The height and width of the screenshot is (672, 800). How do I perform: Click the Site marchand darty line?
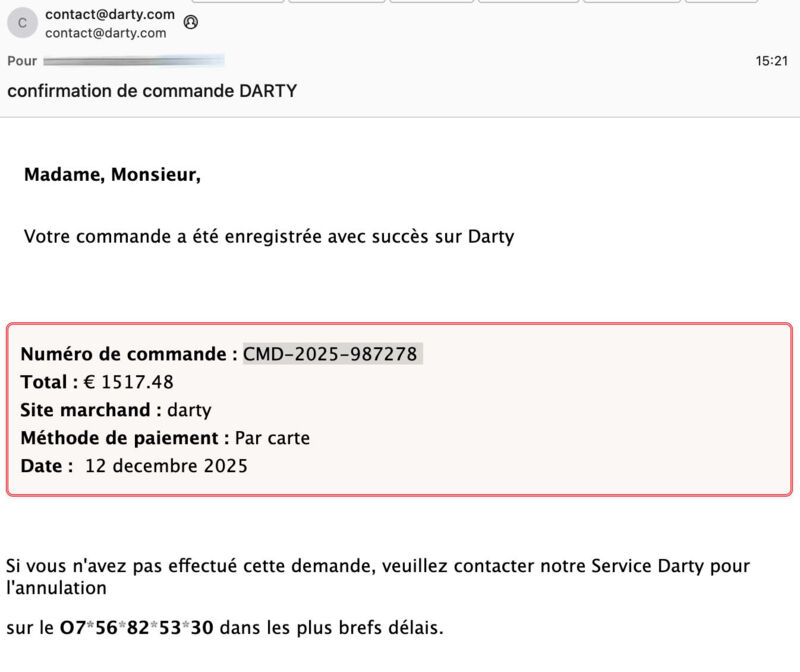pos(116,410)
